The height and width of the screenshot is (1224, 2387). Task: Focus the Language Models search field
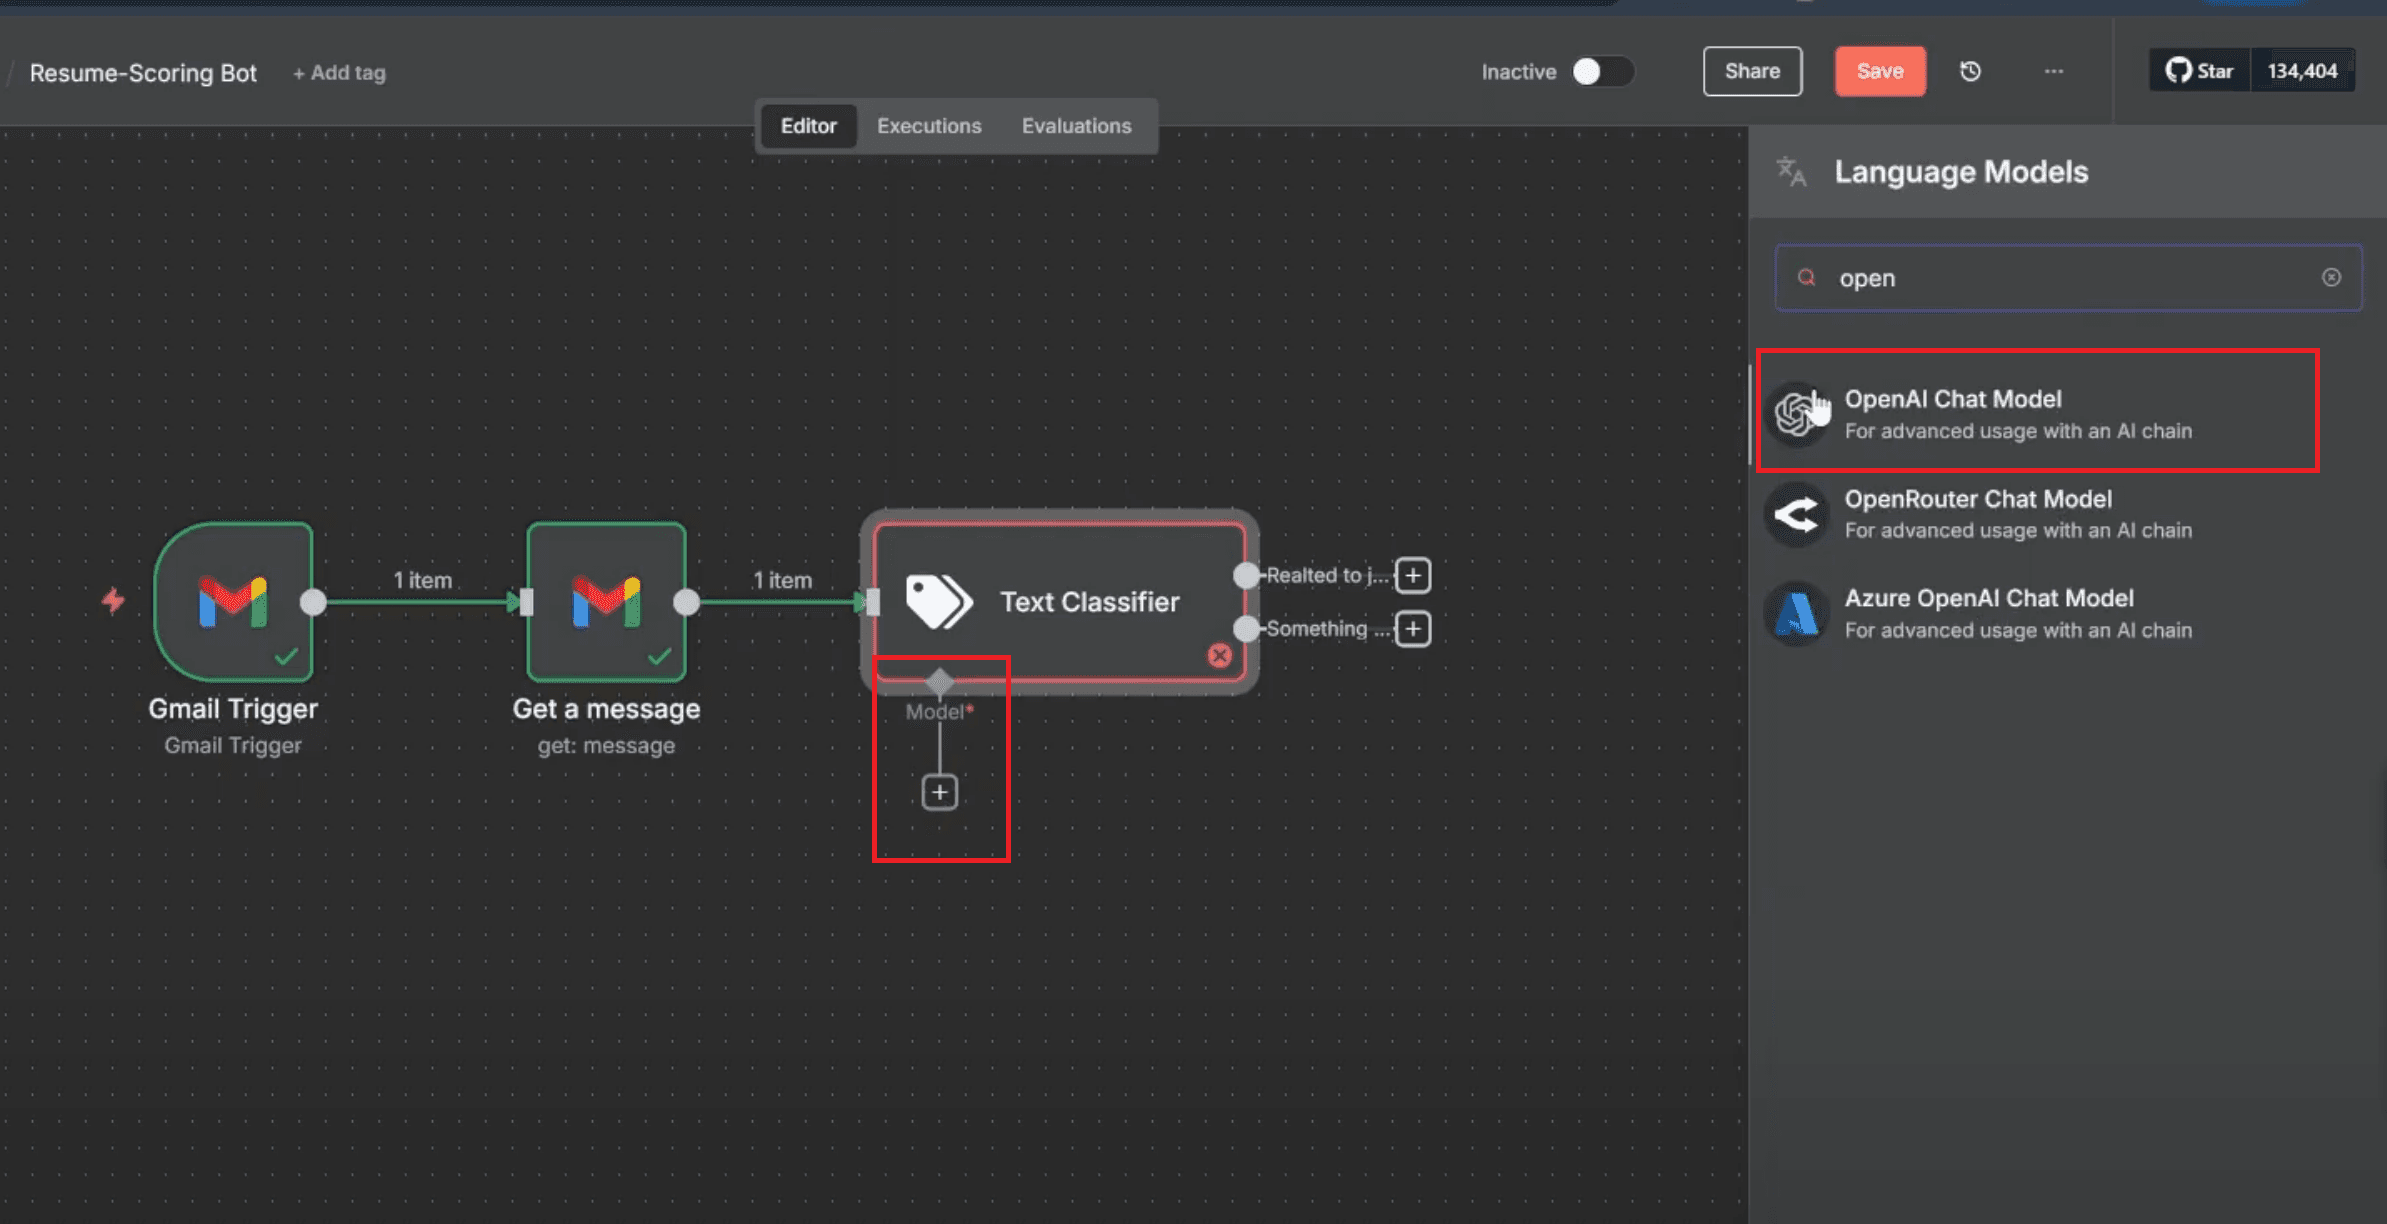pyautogui.click(x=2068, y=278)
